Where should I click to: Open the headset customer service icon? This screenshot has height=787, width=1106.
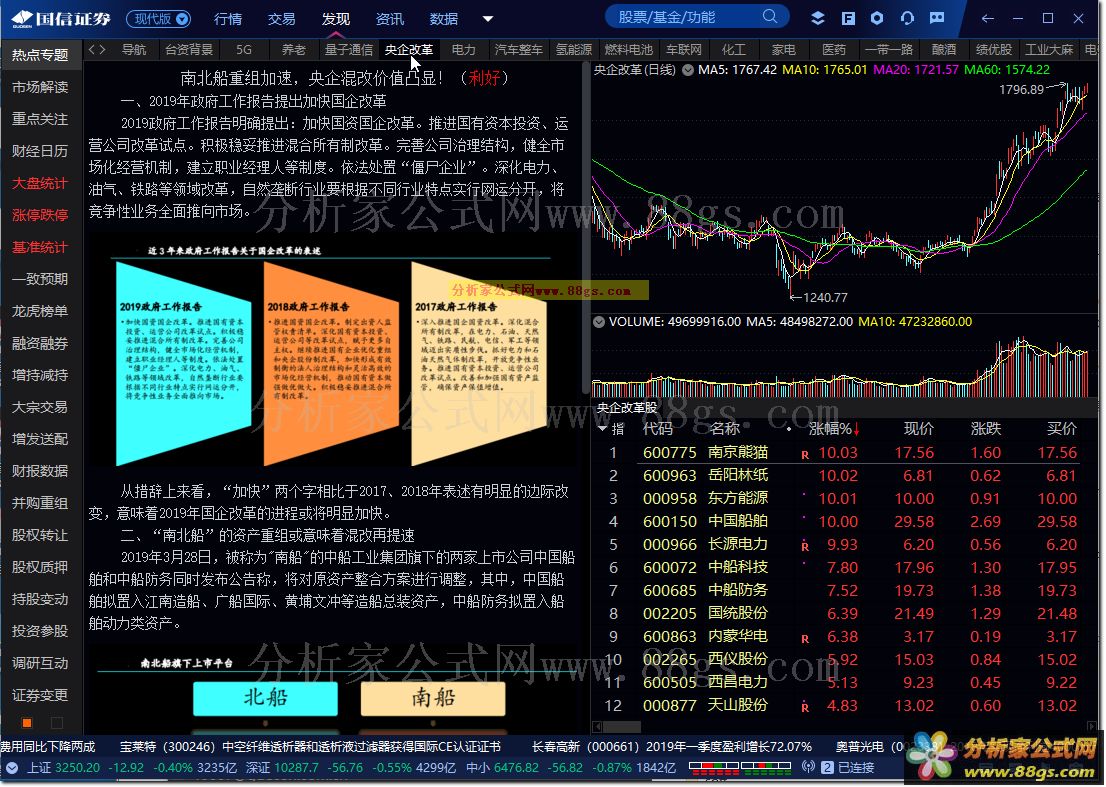pos(907,18)
